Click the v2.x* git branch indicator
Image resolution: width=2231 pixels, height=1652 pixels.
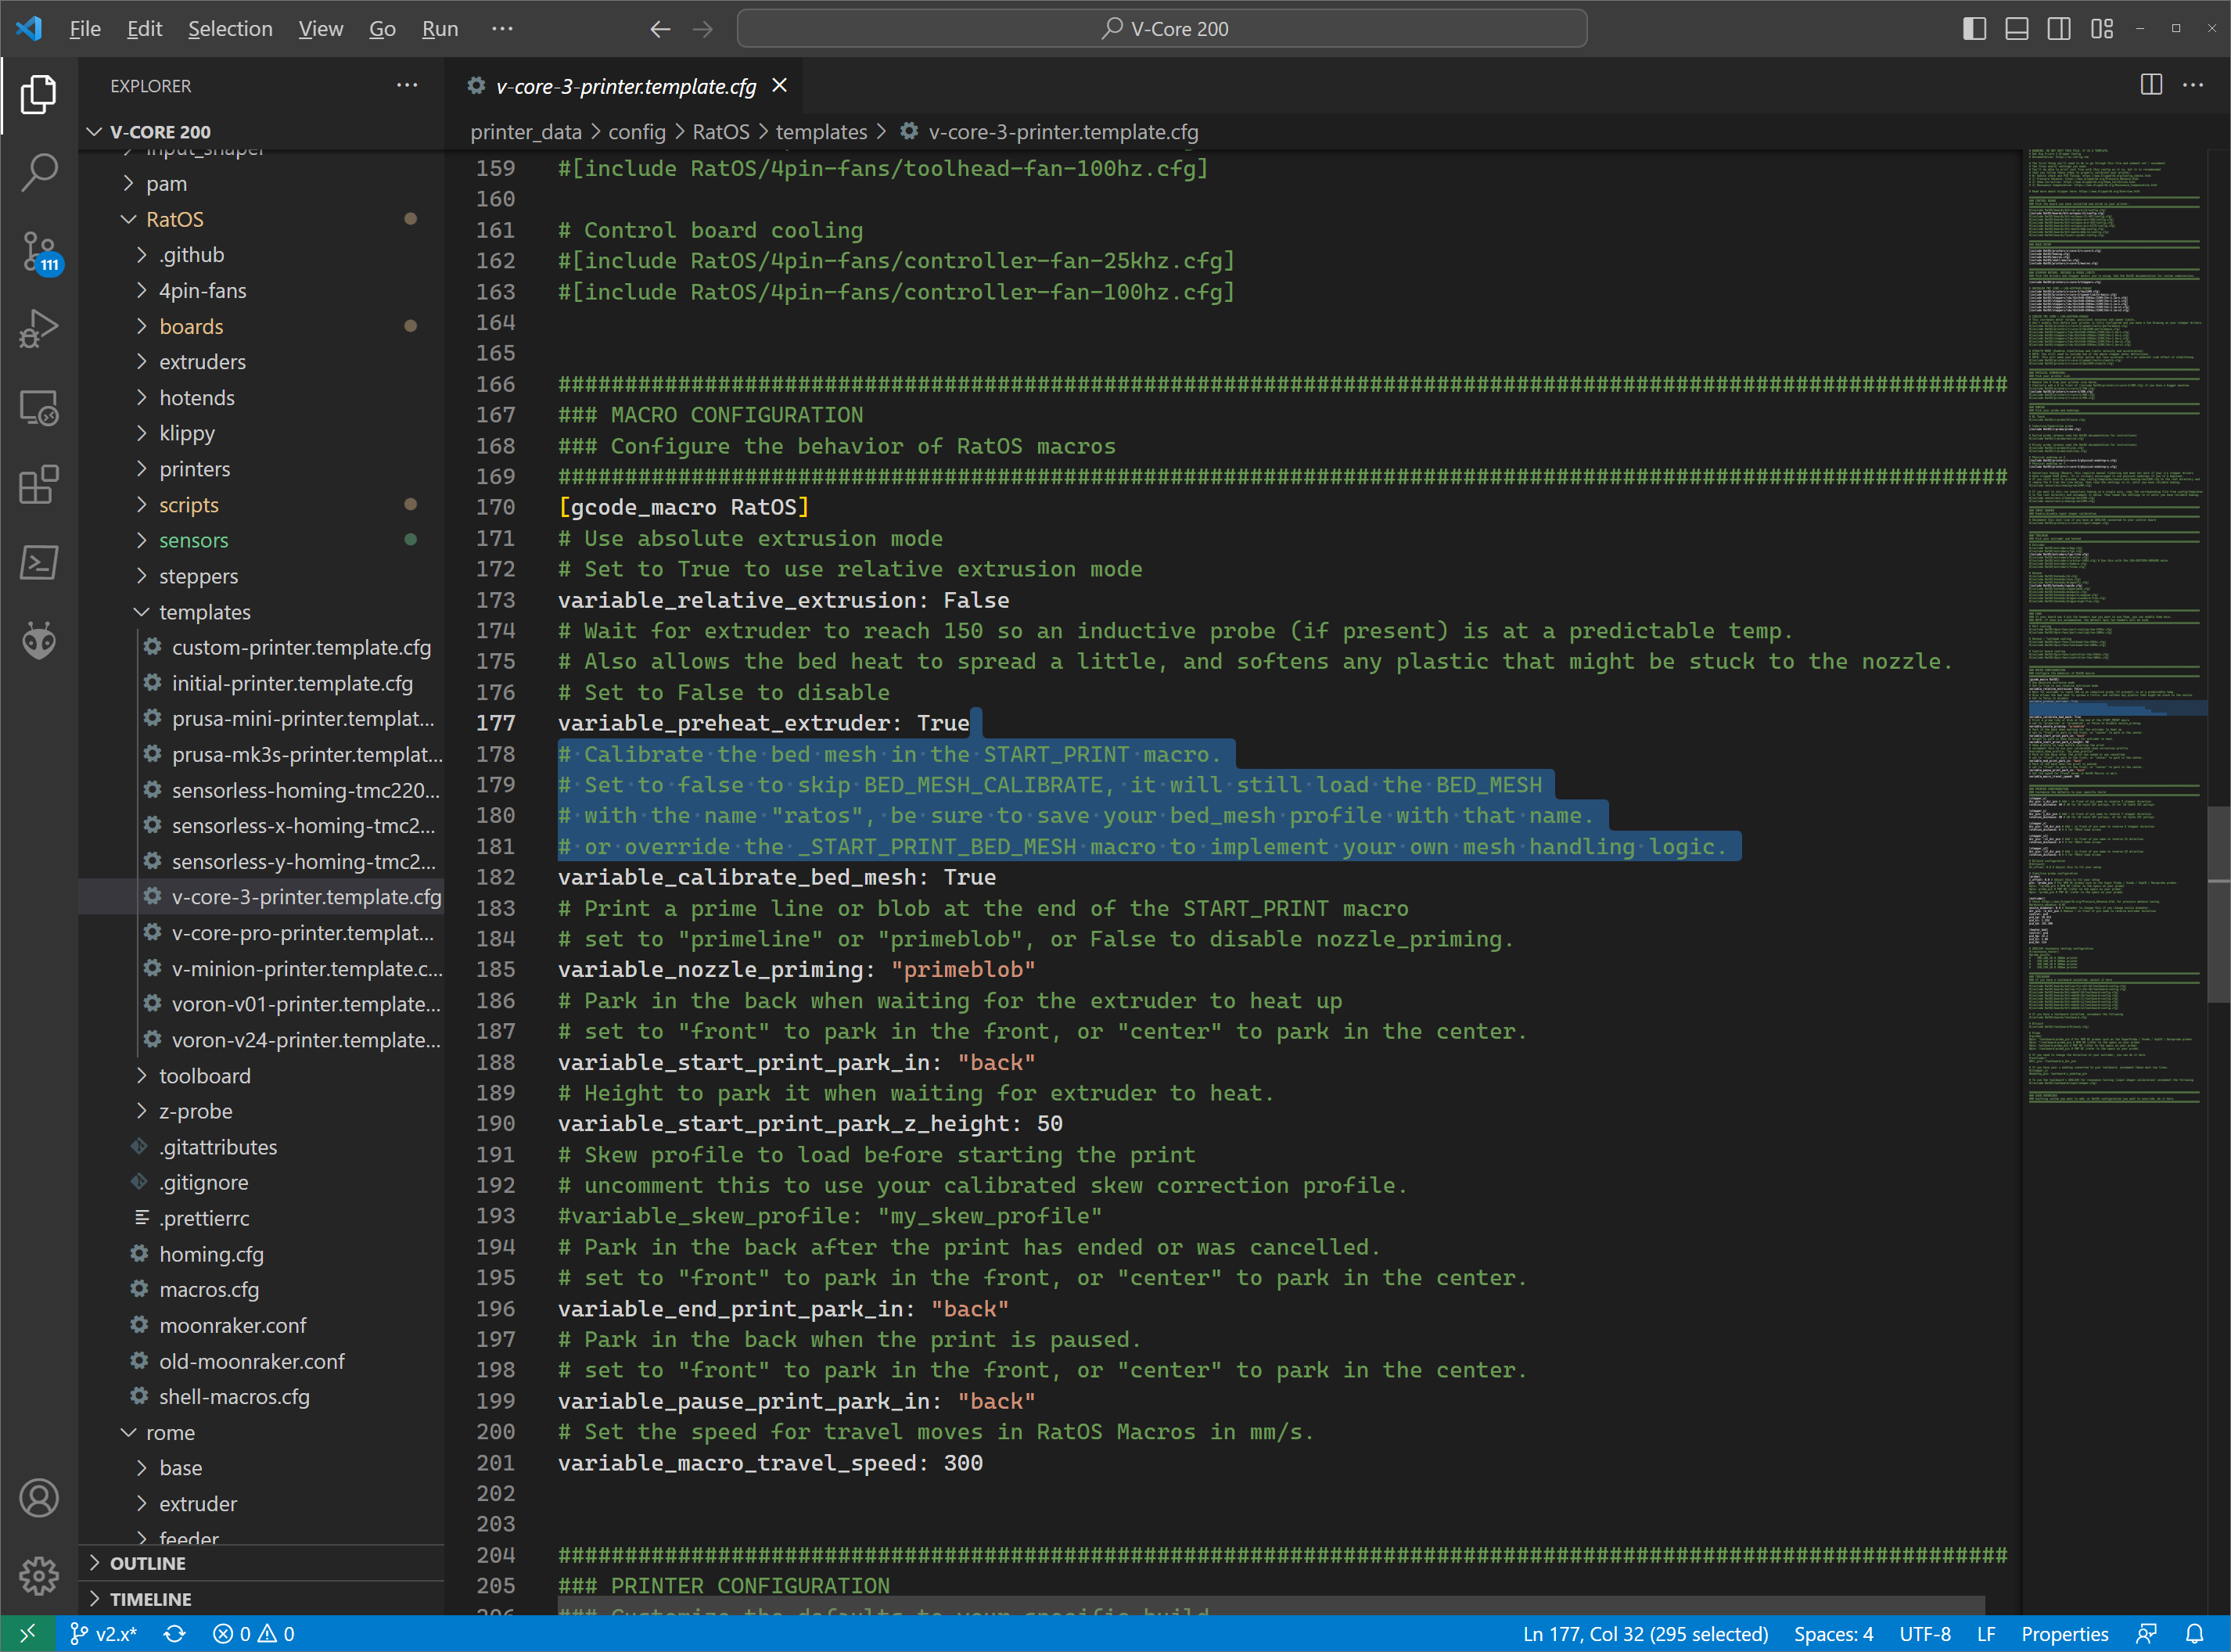(x=103, y=1634)
